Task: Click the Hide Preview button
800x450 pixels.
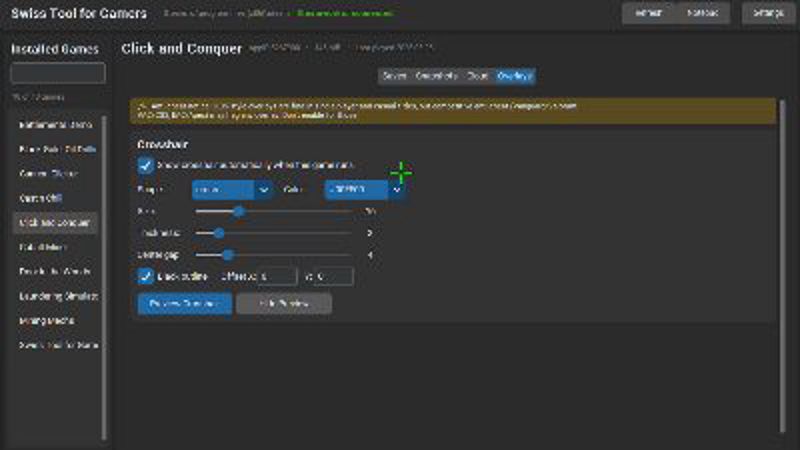Action: 284,304
